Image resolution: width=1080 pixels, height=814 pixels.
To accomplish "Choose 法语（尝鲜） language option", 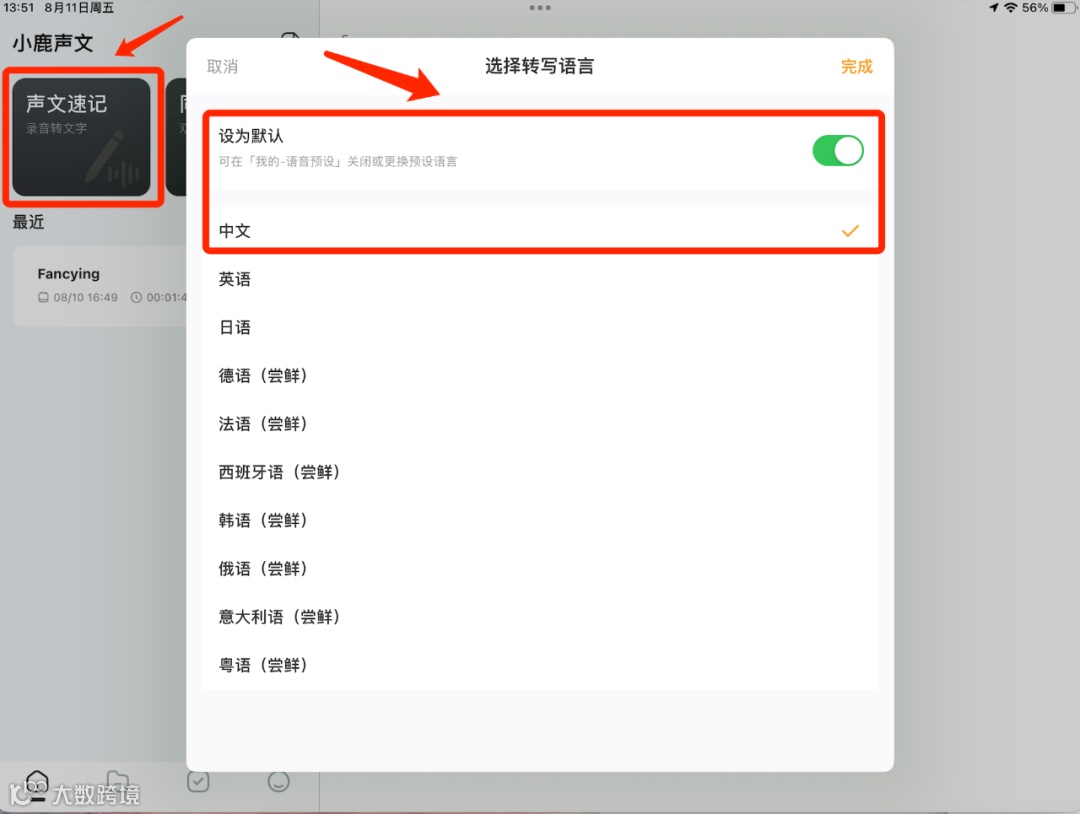I will coord(540,424).
